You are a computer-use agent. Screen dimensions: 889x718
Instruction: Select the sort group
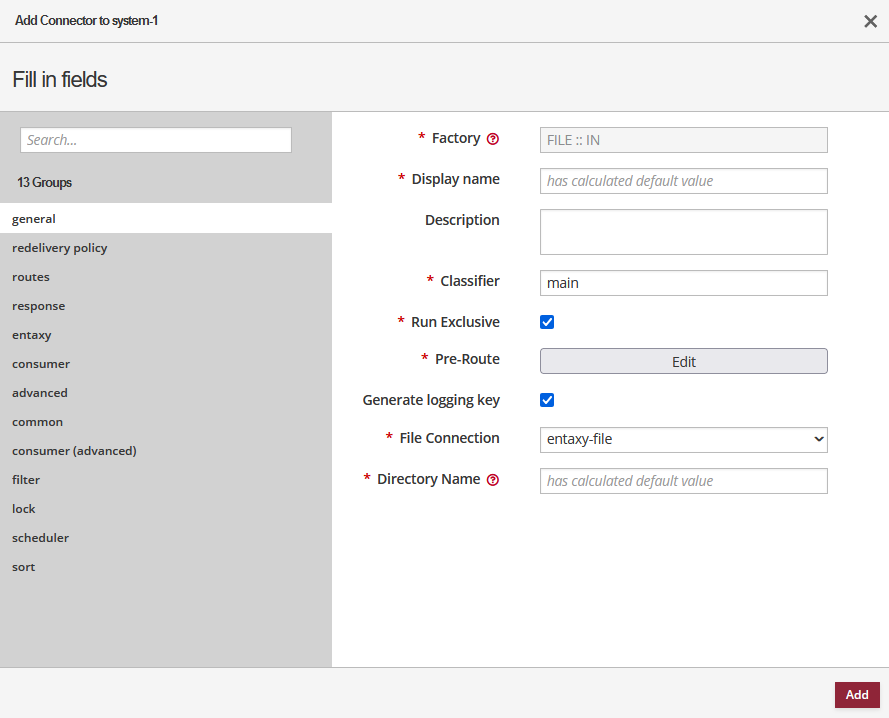pos(24,567)
